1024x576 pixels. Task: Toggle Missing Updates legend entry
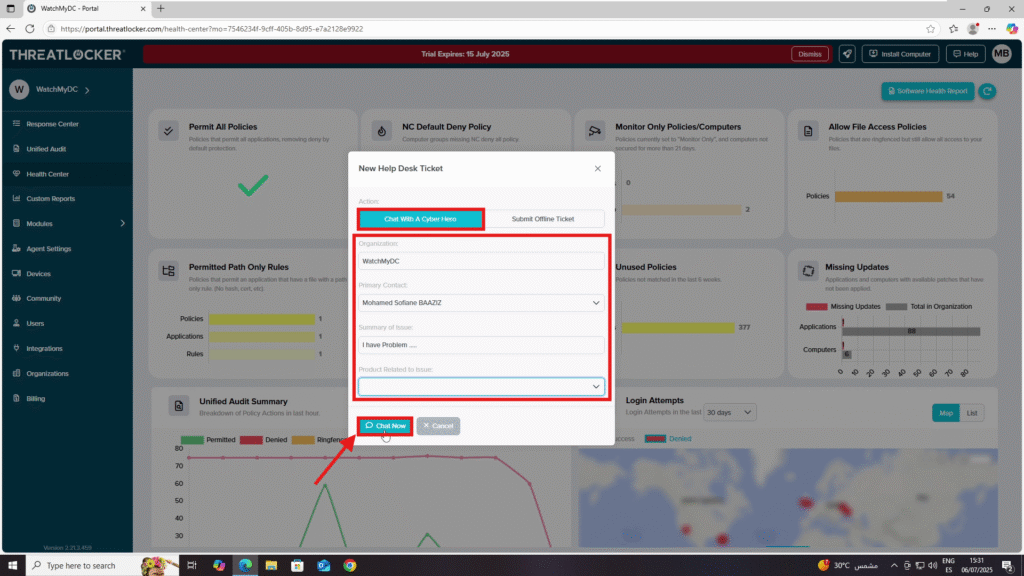(842, 306)
